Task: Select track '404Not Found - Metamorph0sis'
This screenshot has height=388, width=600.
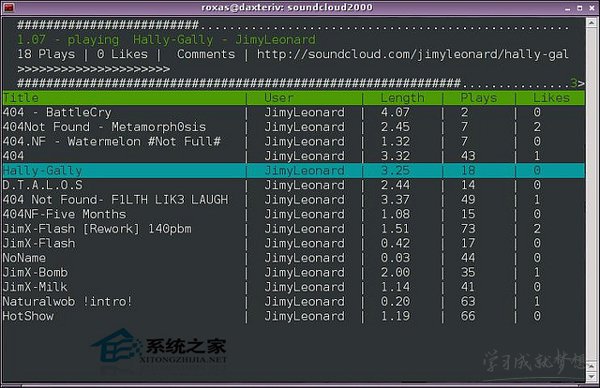Action: (x=293, y=127)
